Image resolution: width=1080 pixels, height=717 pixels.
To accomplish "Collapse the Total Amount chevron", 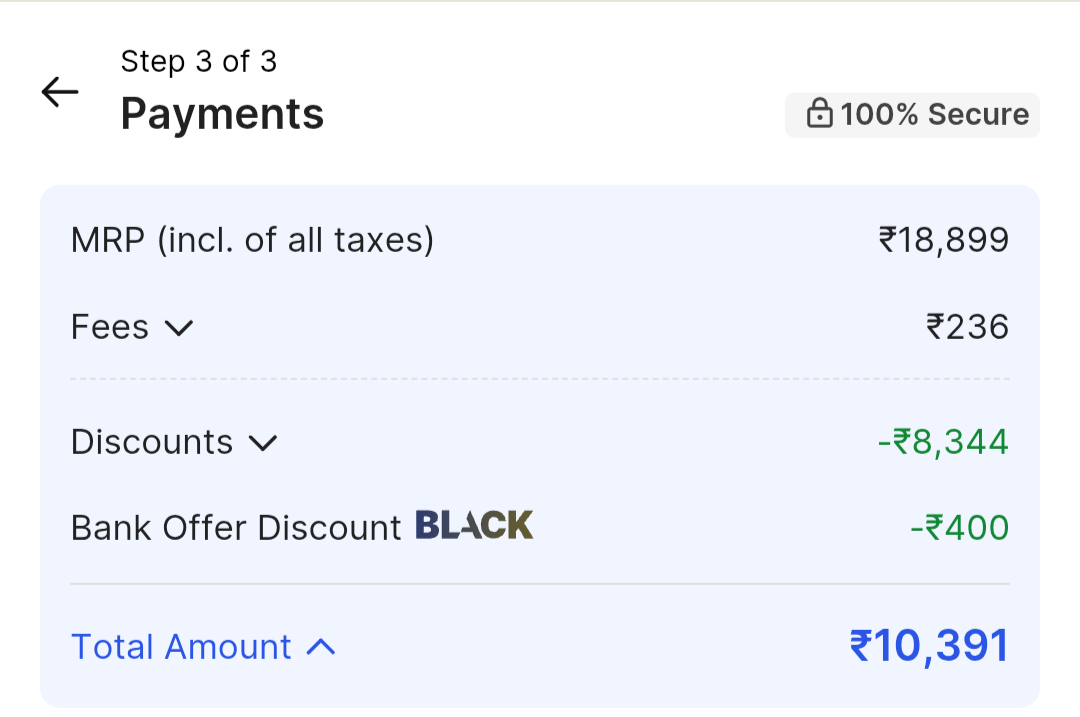I will coord(320,647).
